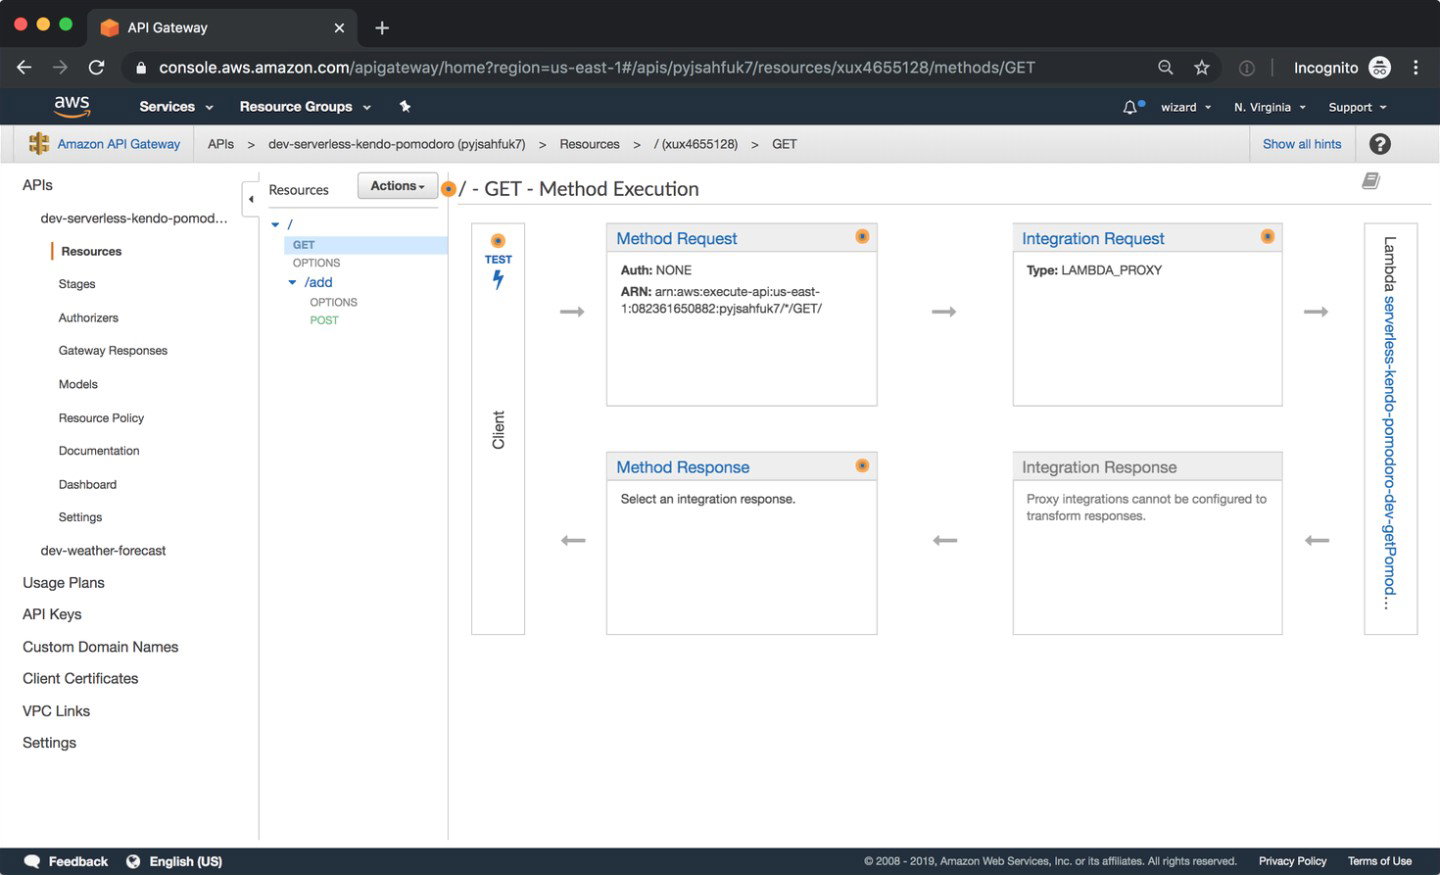The height and width of the screenshot is (875, 1440).
Task: Open the Actions dropdown
Action: [396, 185]
